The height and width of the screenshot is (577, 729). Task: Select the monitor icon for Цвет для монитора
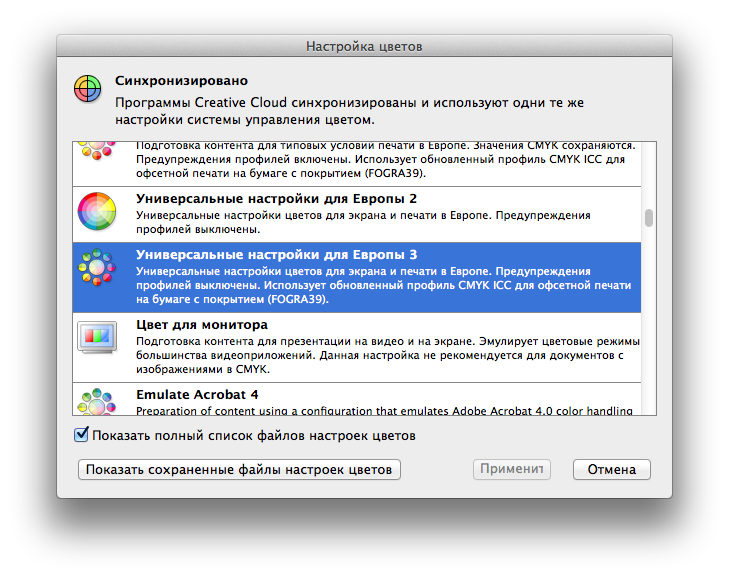click(97, 337)
